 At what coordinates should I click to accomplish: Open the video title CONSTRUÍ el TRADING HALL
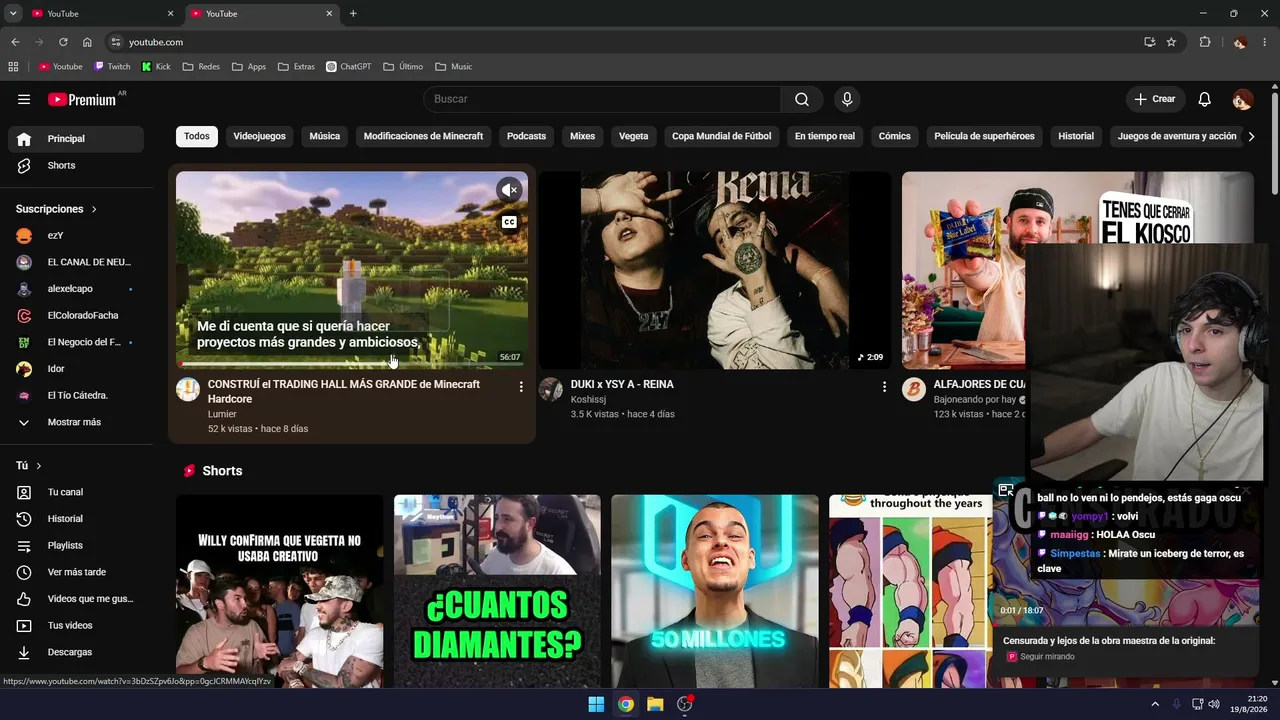[344, 391]
